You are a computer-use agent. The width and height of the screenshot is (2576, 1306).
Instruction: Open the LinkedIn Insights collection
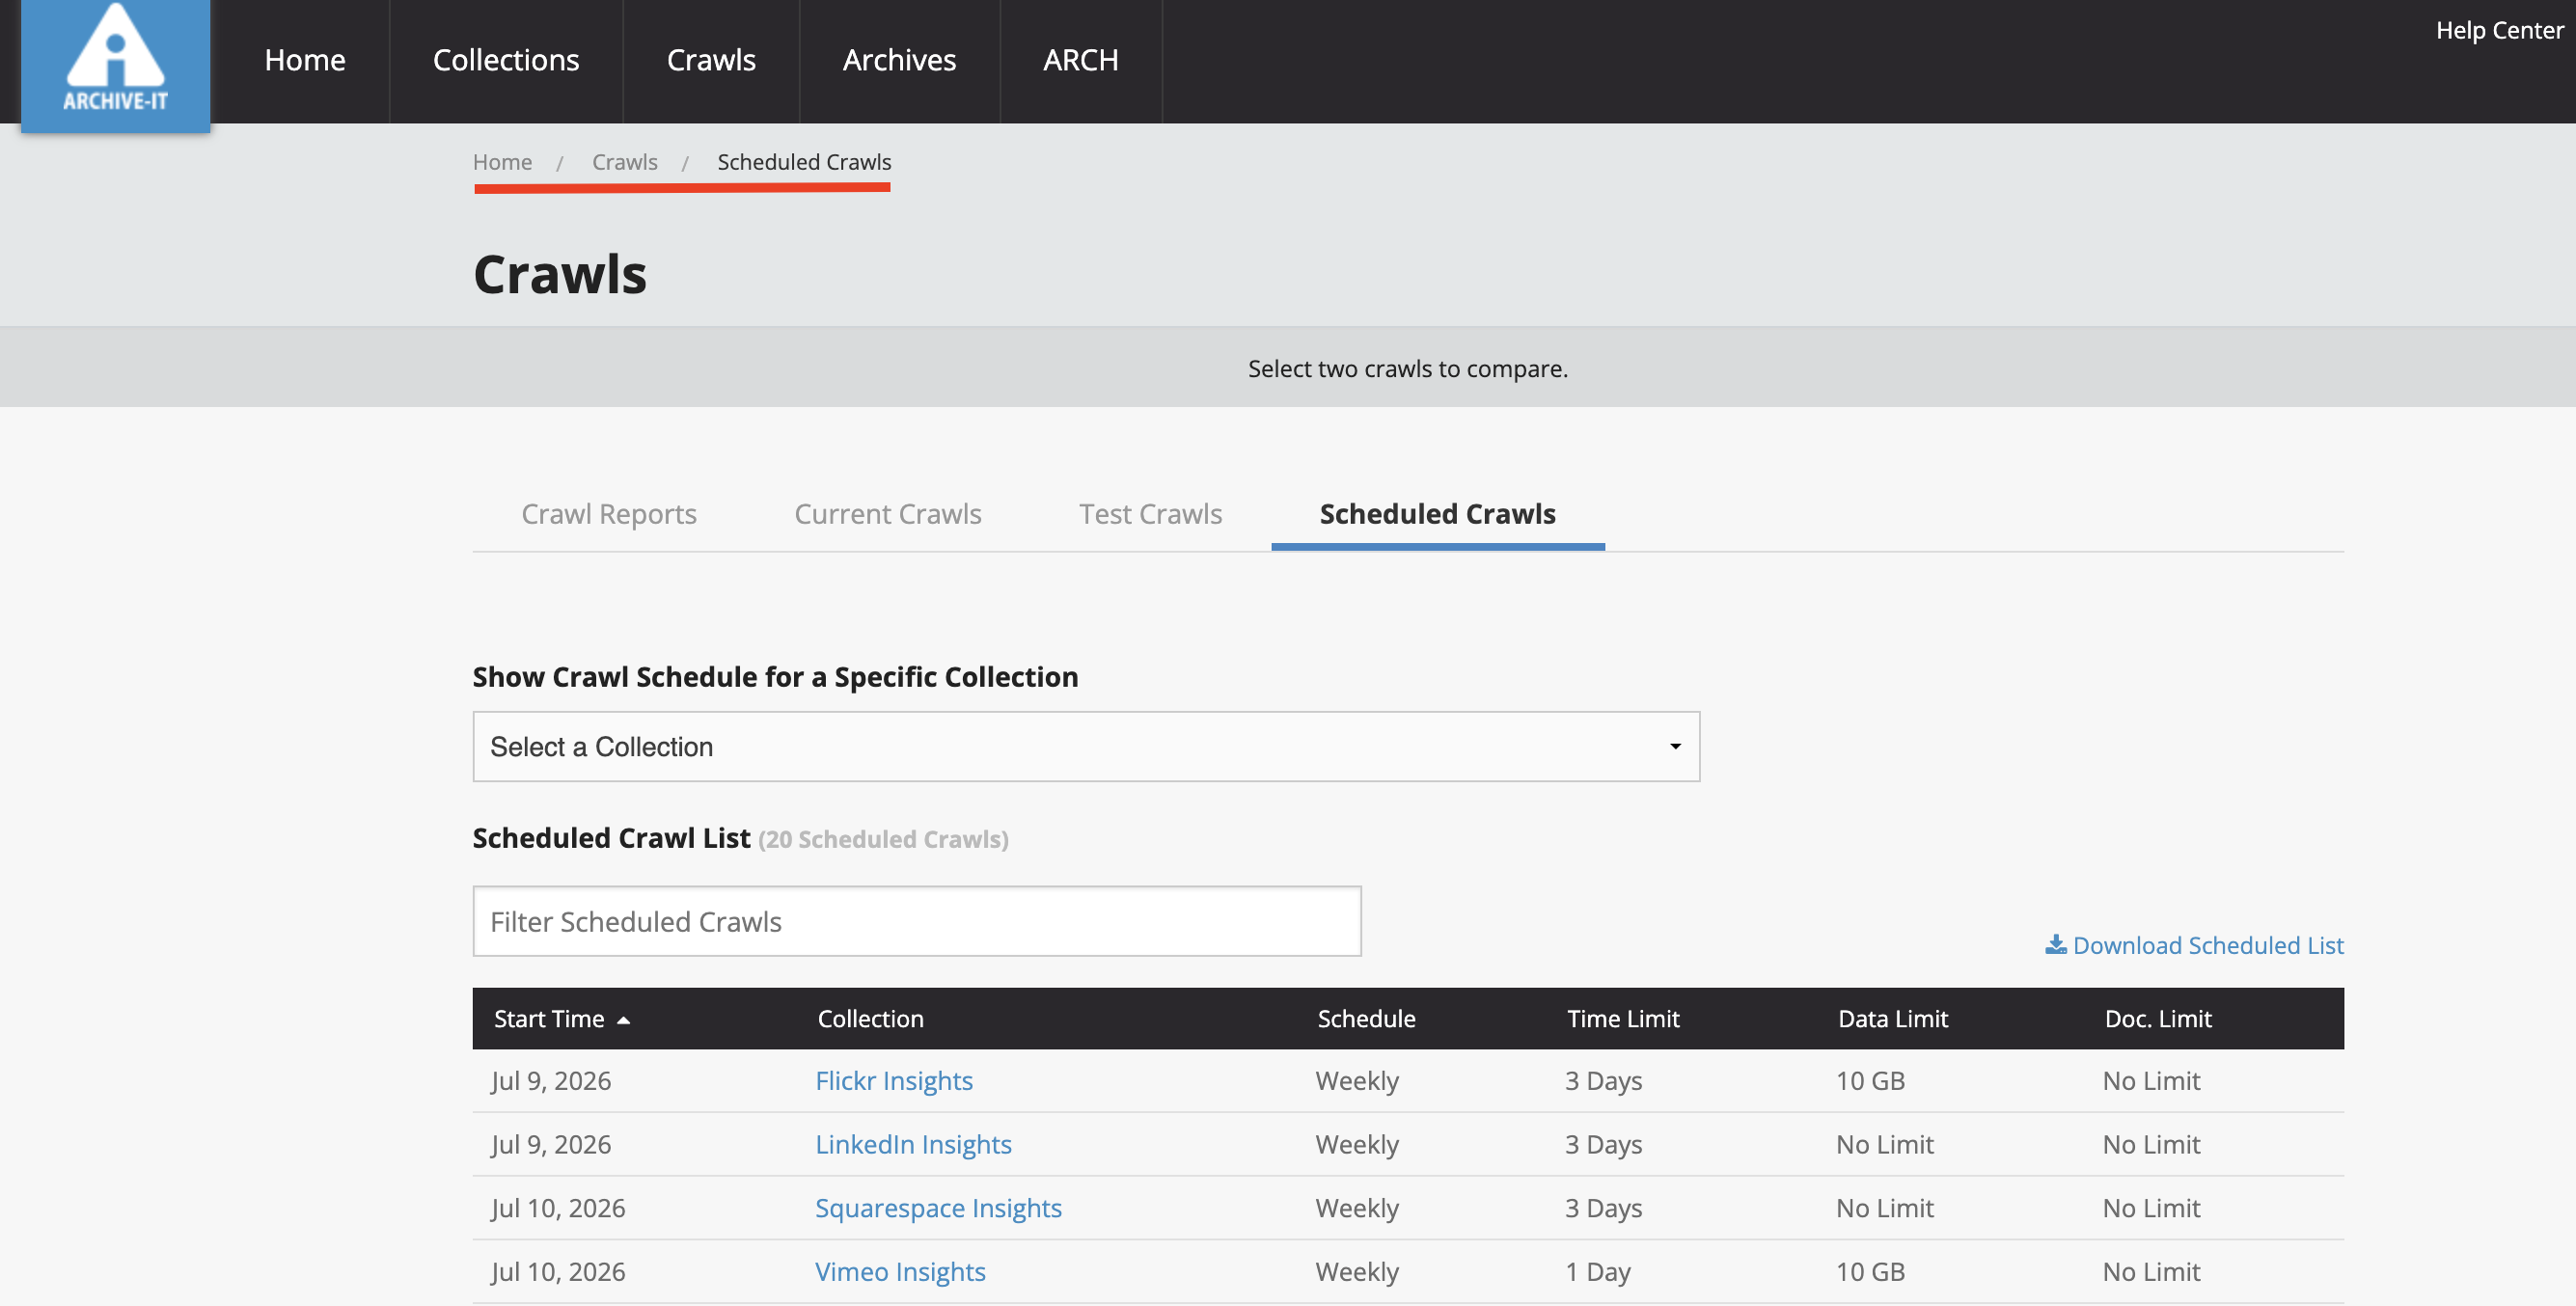click(913, 1144)
